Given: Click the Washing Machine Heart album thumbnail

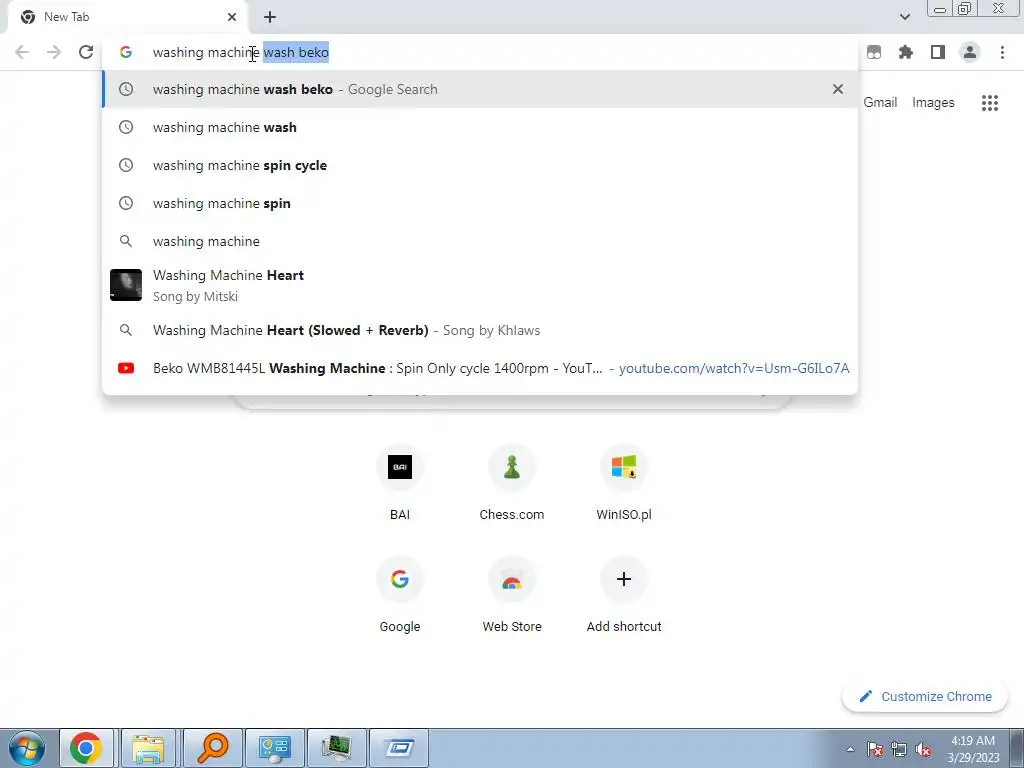Looking at the screenshot, I should point(126,285).
